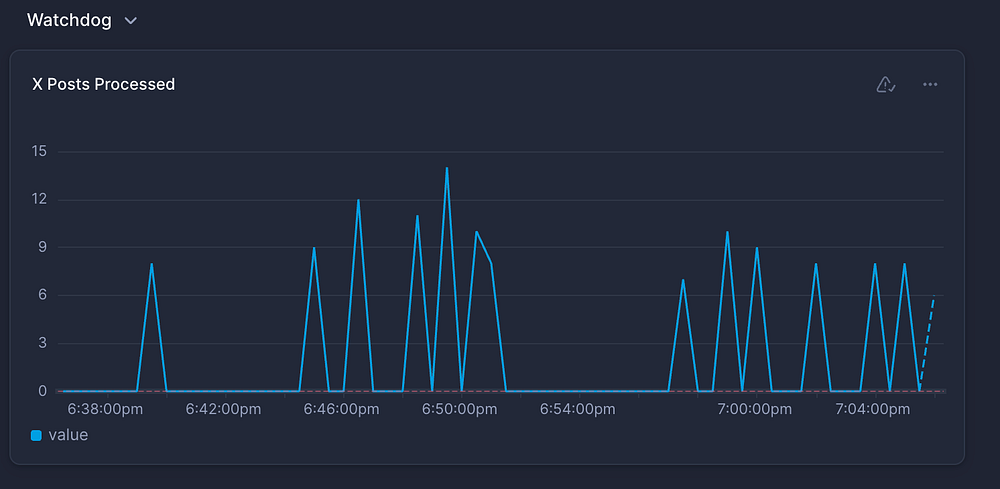Click the 6 y-axis label
Viewport: 1000px width, 489px height.
(43, 295)
